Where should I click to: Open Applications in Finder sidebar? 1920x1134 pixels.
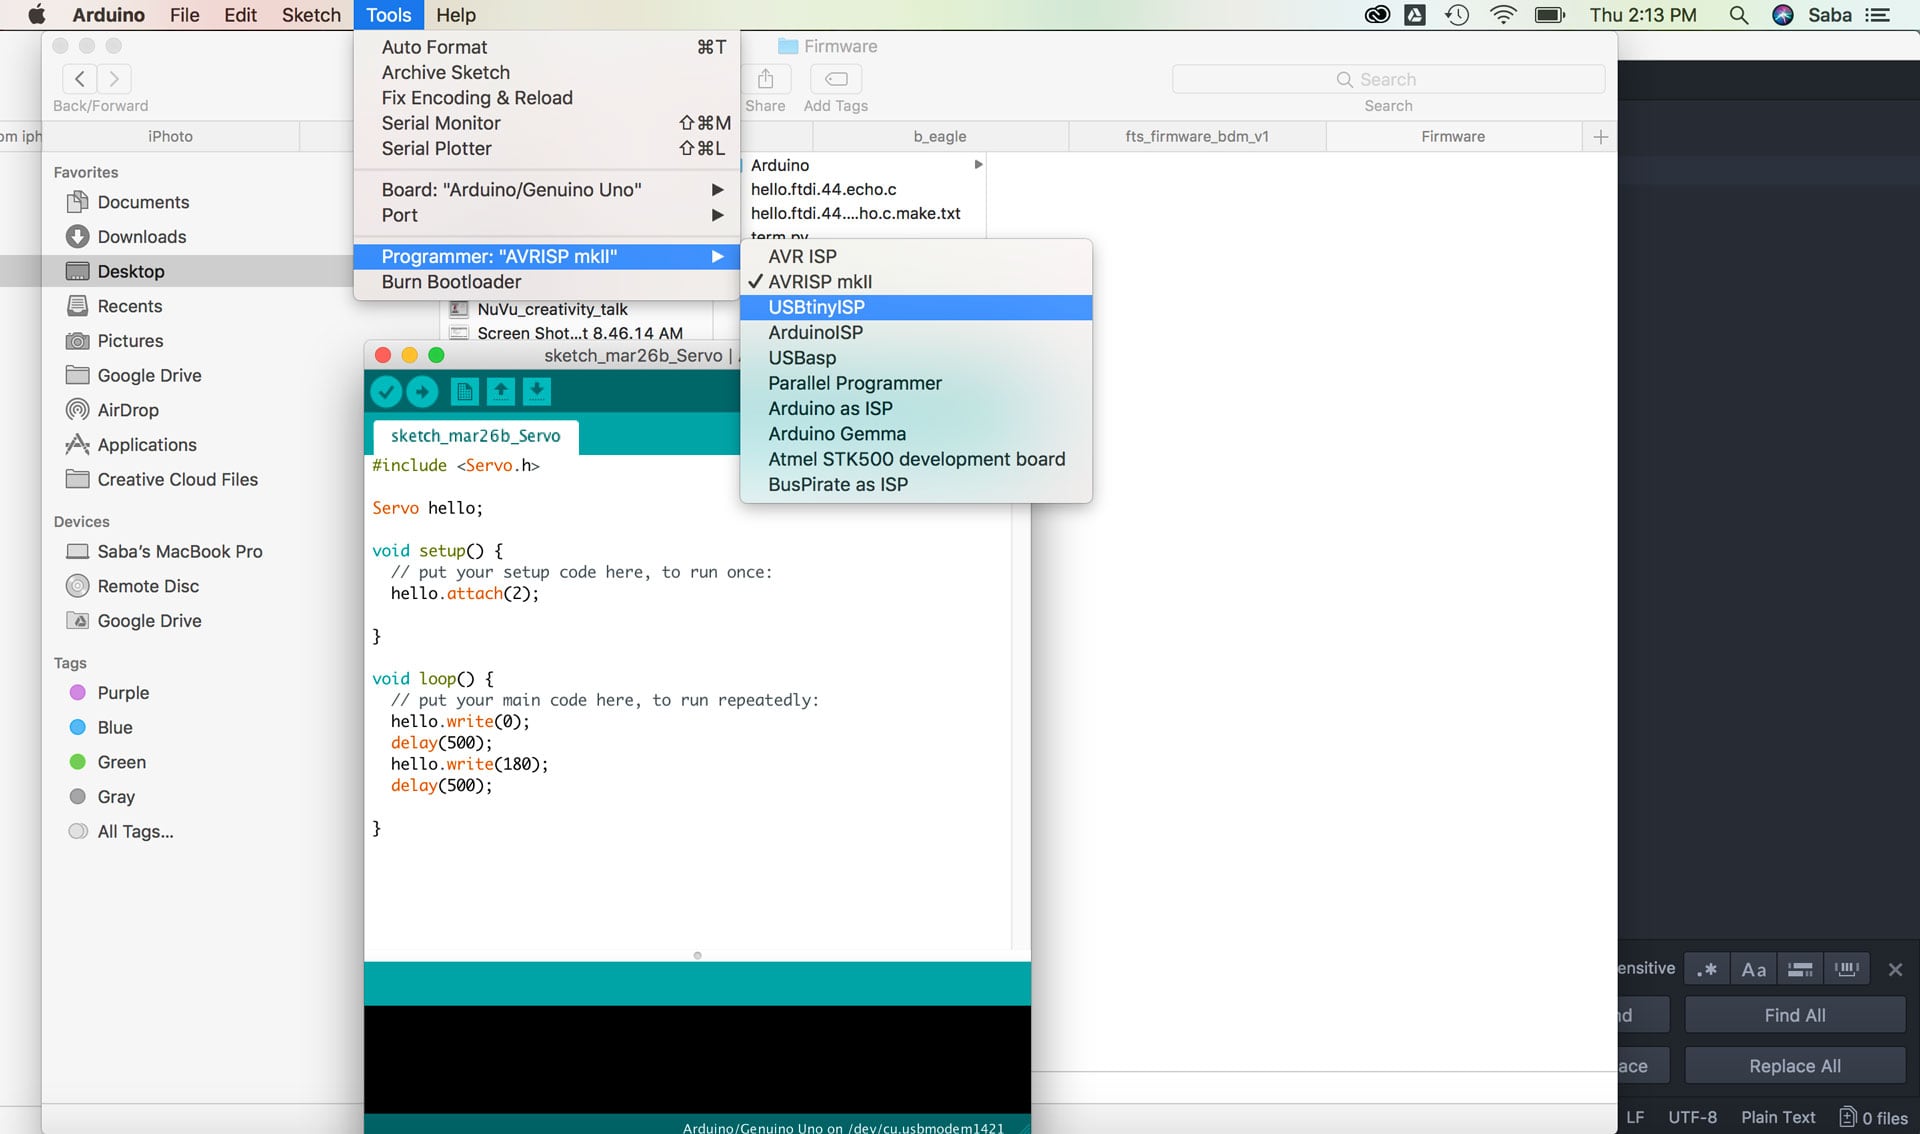[x=147, y=445]
